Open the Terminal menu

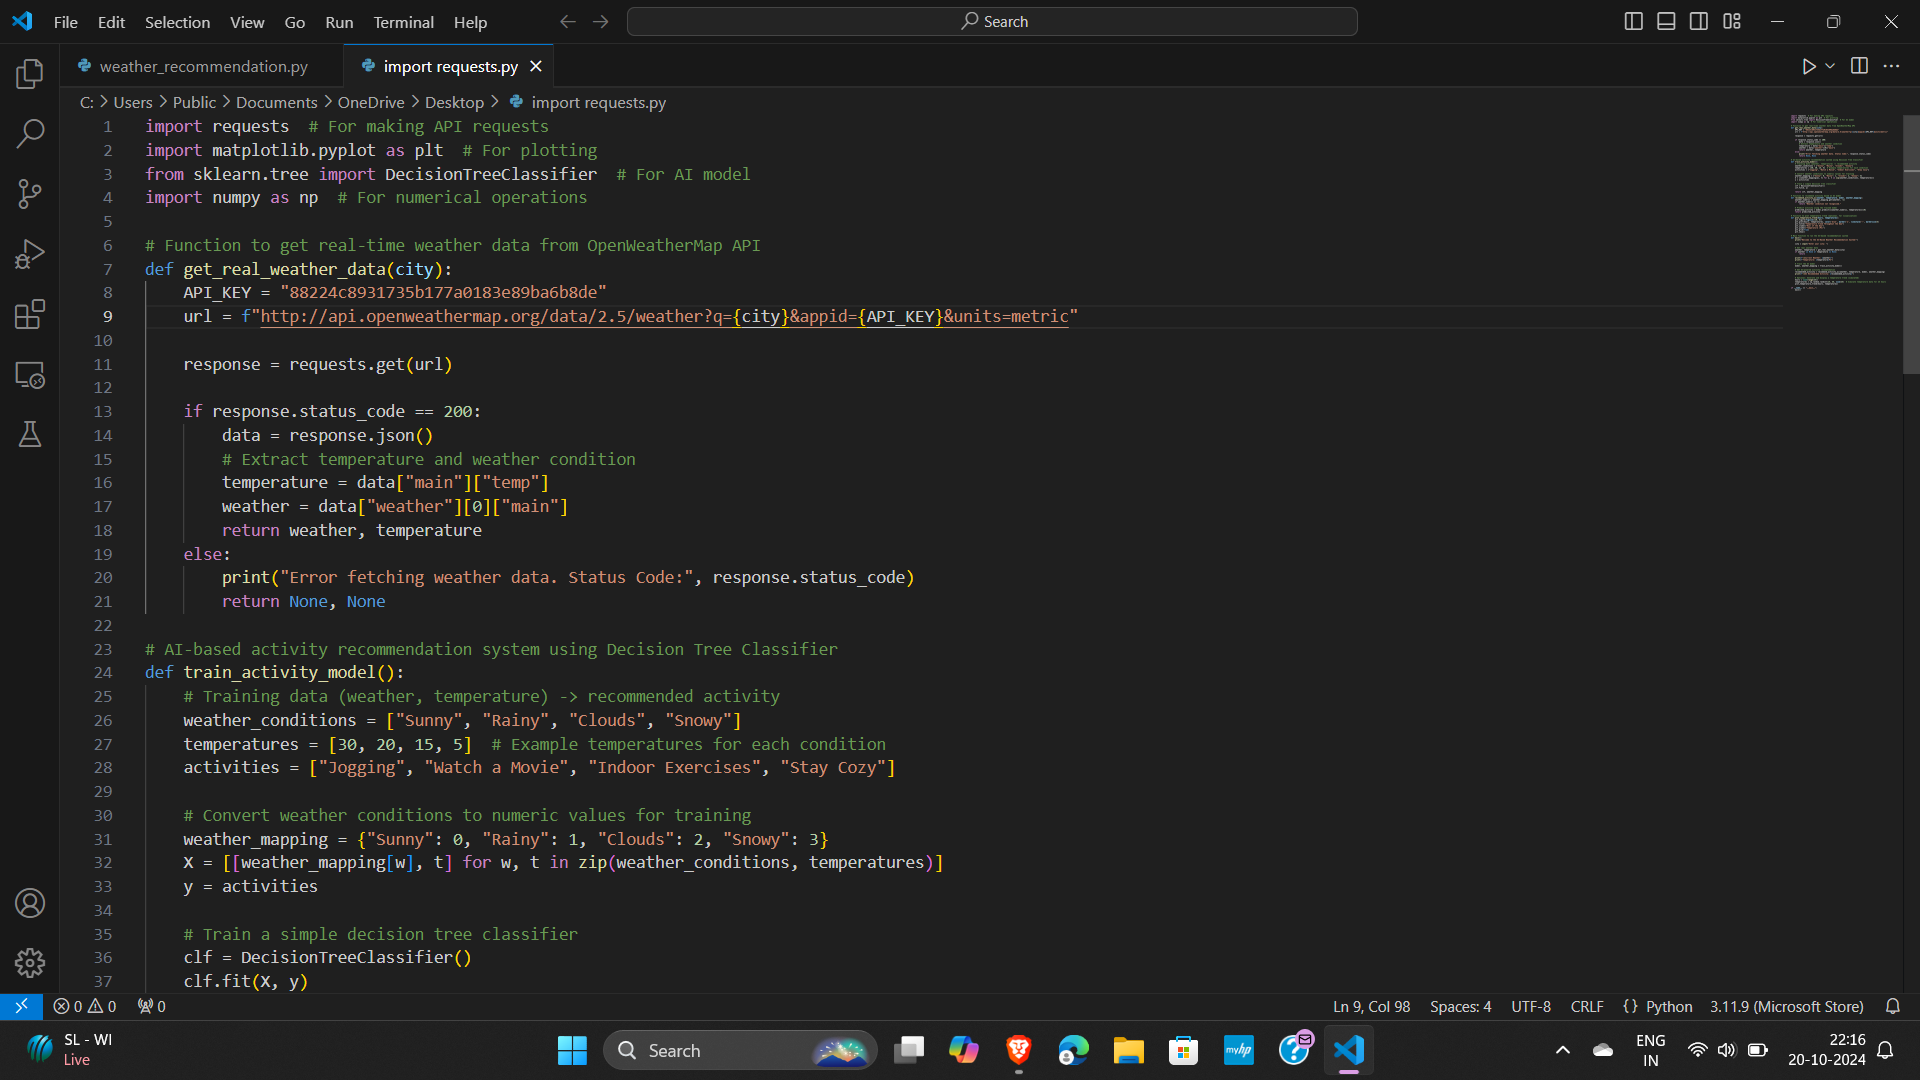pos(403,22)
